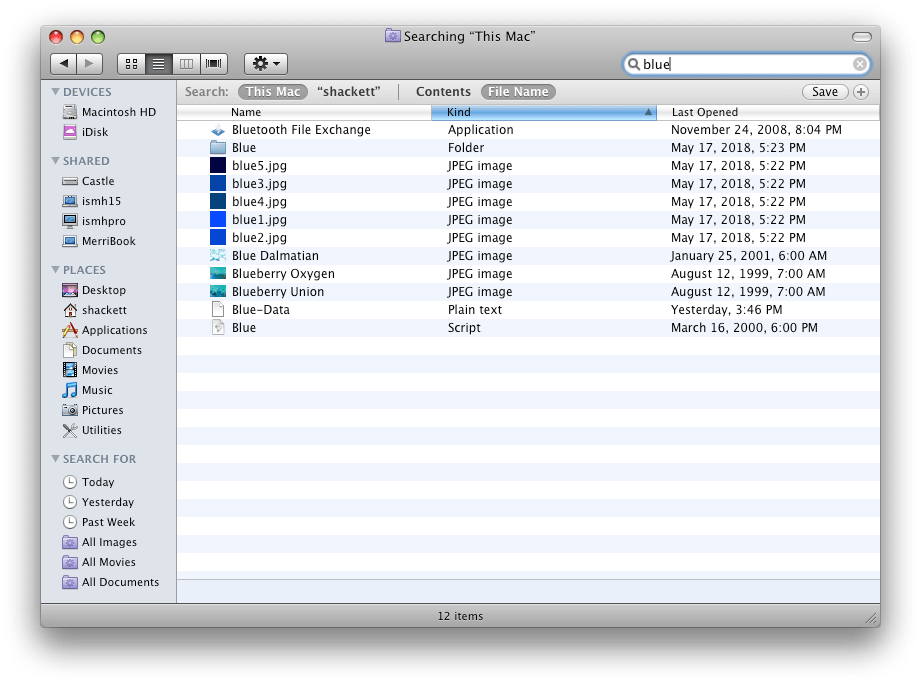The width and height of the screenshot is (921, 683).
Task: Collapse the SEARCH FOR sidebar section
Action: (55, 459)
